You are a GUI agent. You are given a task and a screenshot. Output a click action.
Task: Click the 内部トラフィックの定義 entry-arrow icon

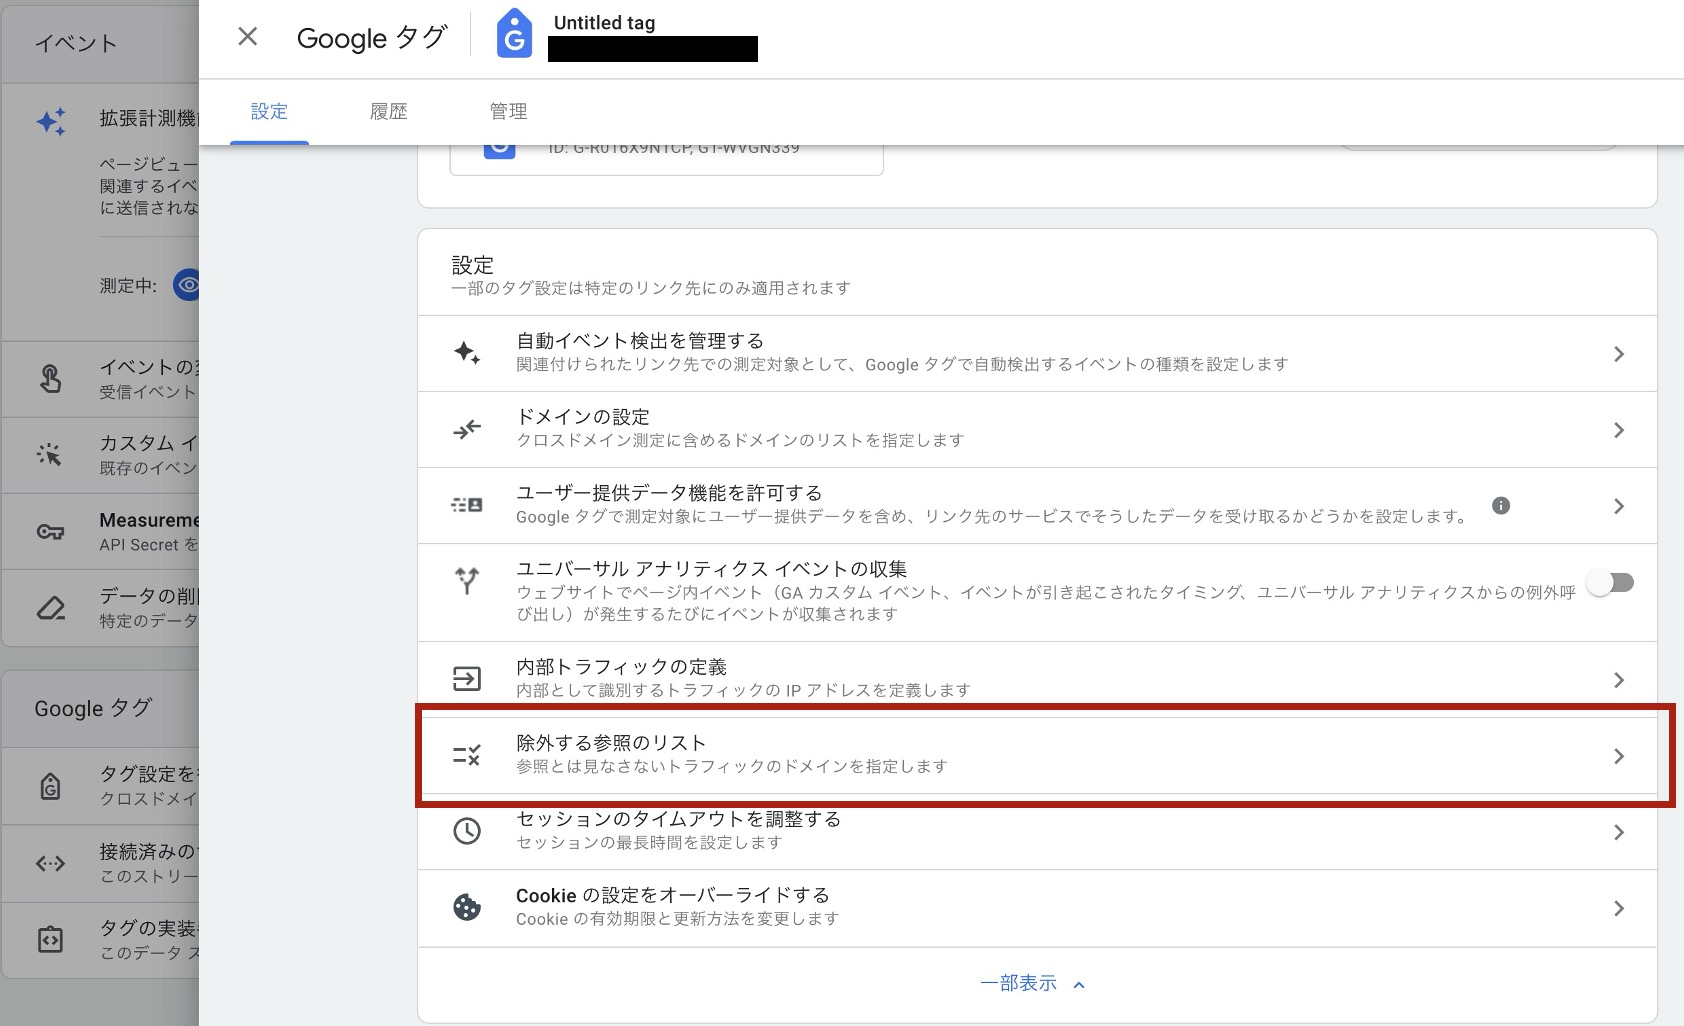pyautogui.click(x=467, y=679)
